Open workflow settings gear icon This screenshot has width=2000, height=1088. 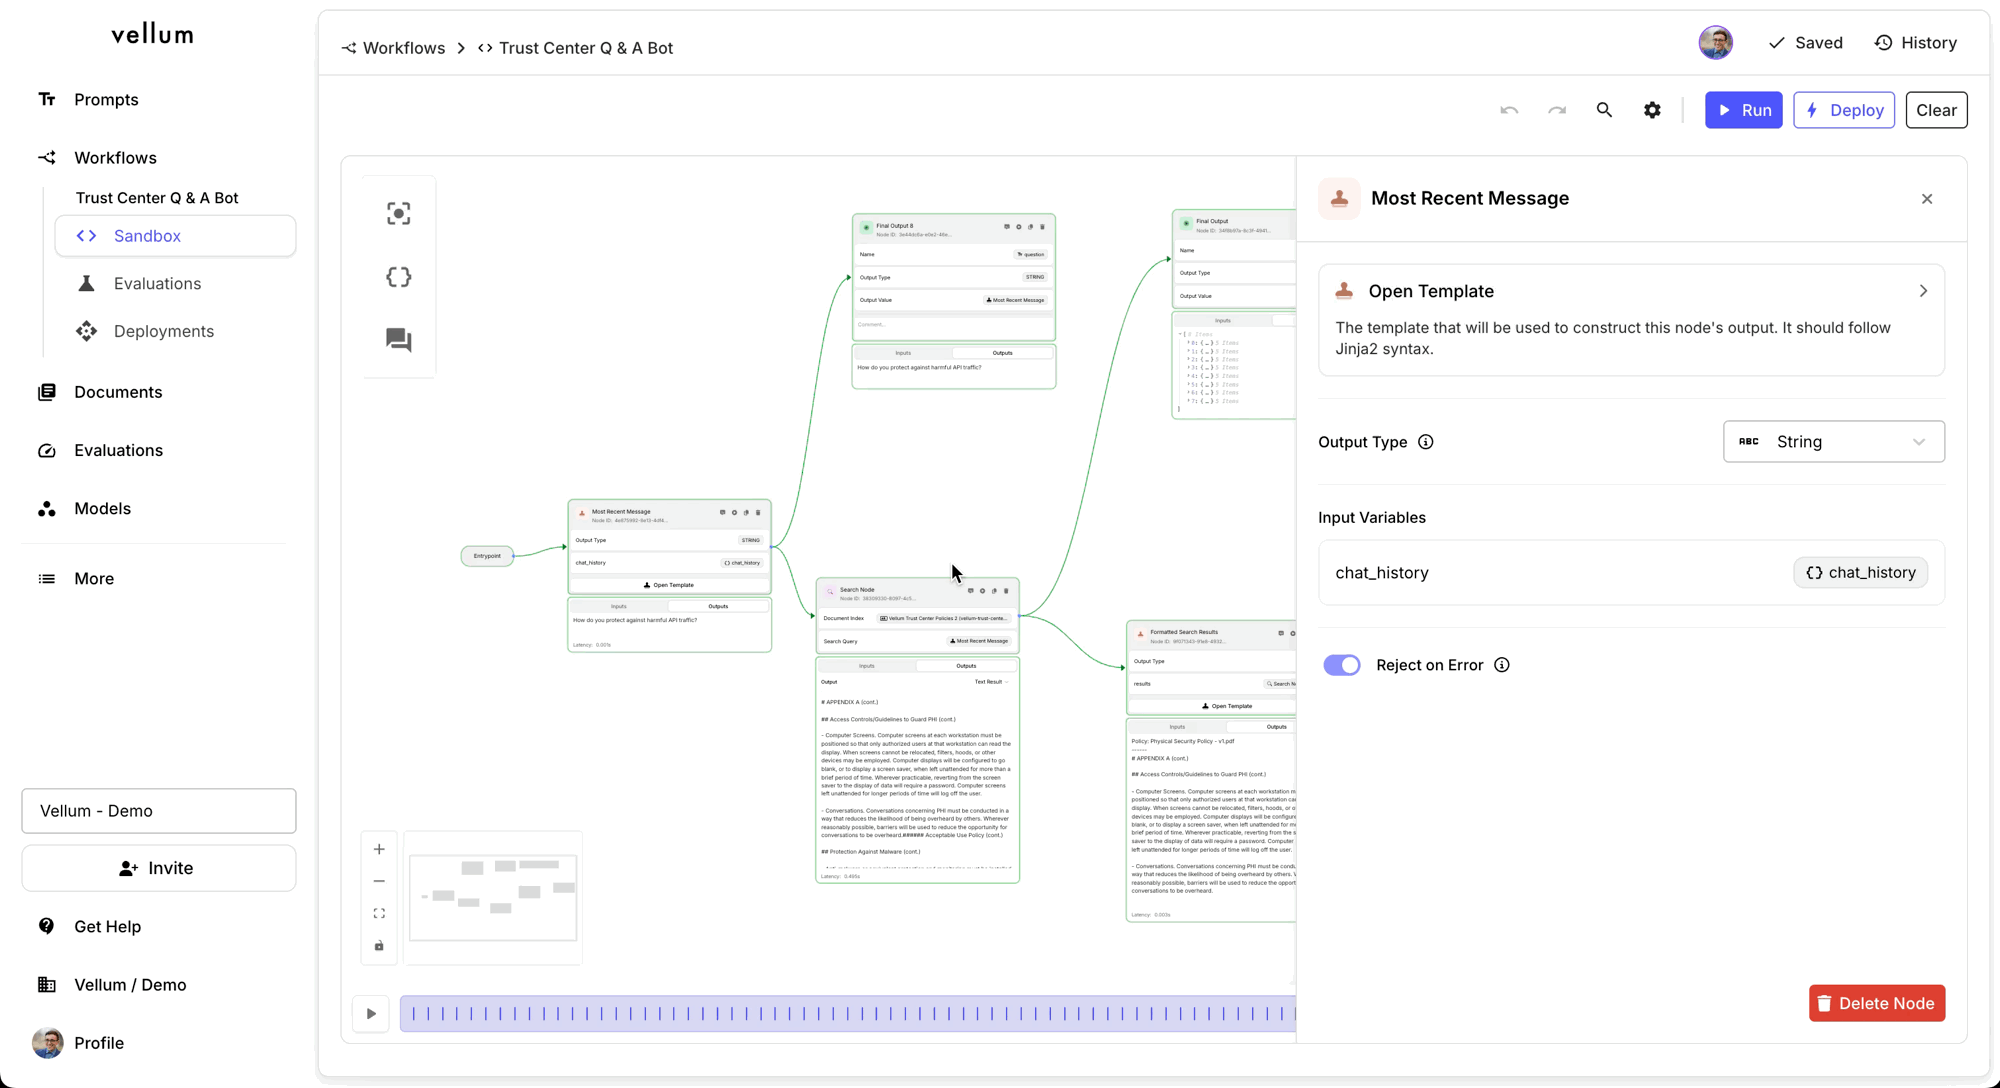click(1652, 110)
